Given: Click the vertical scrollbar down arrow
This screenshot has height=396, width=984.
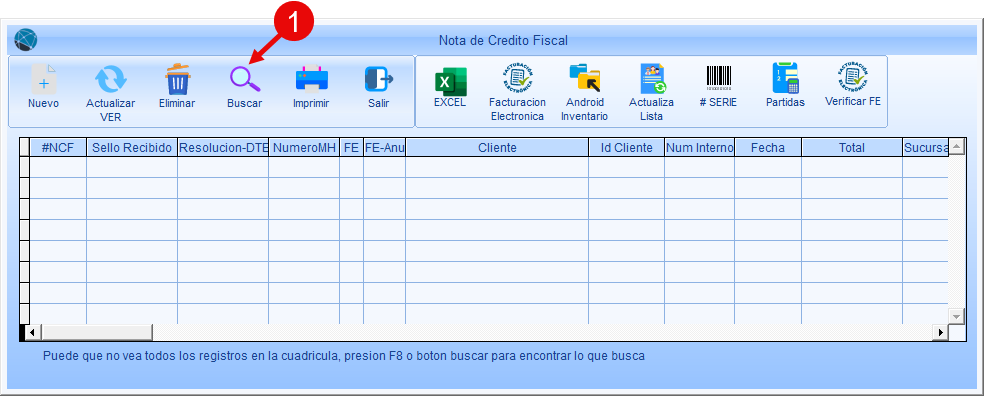Looking at the screenshot, I should click(x=956, y=316).
